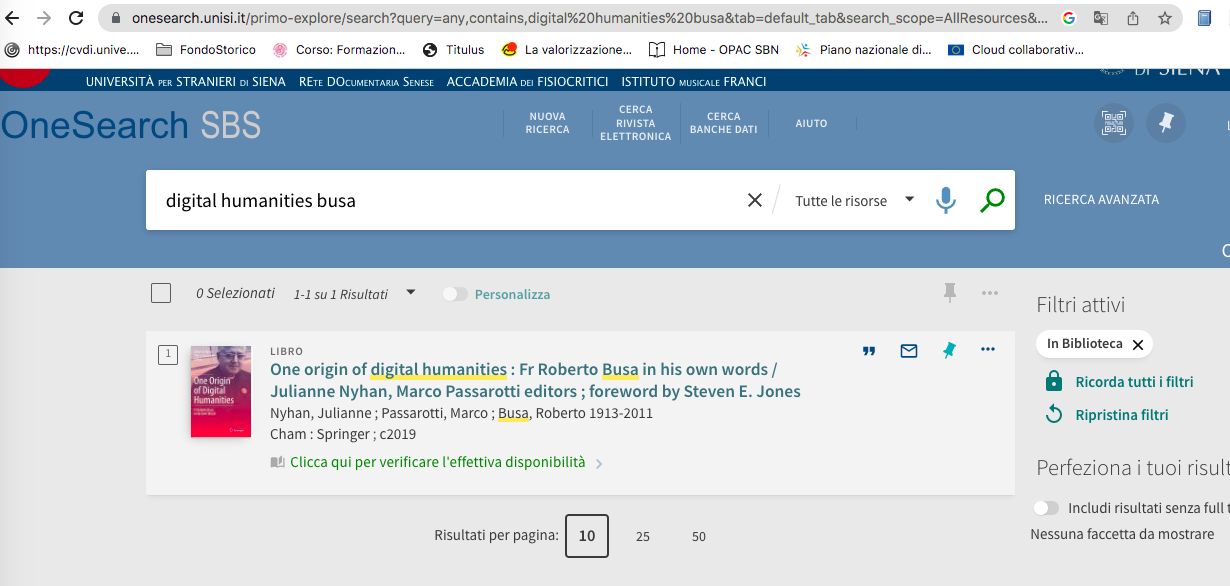Open Cerca Rivista Elettronica menu item
Screen dimensions: 1230x586
point(636,123)
